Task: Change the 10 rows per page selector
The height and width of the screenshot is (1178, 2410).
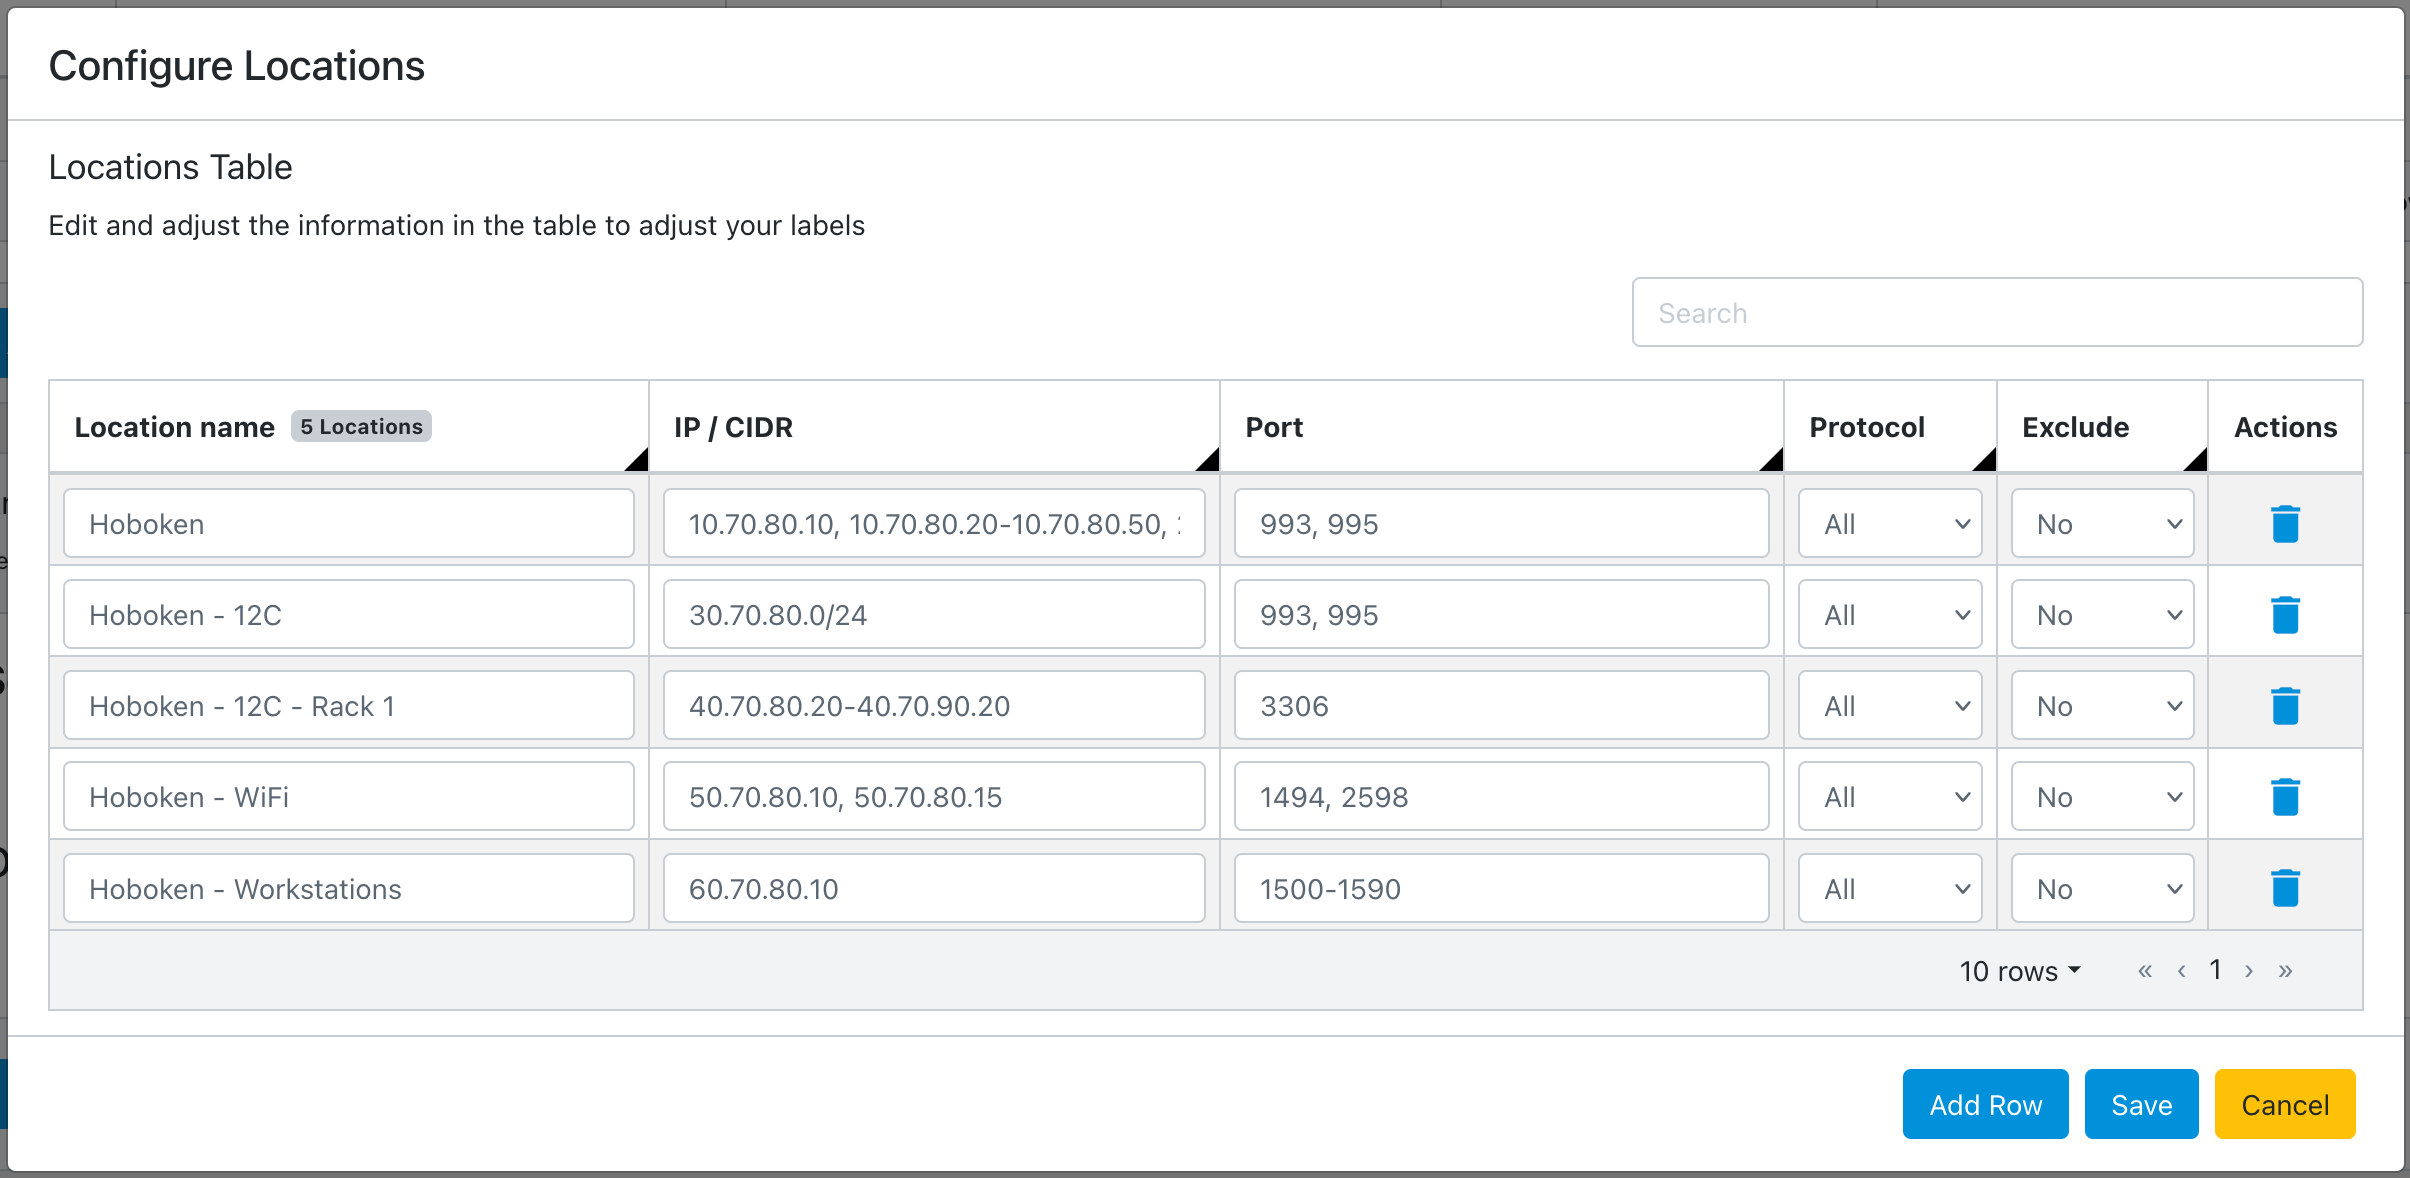Action: (2020, 971)
